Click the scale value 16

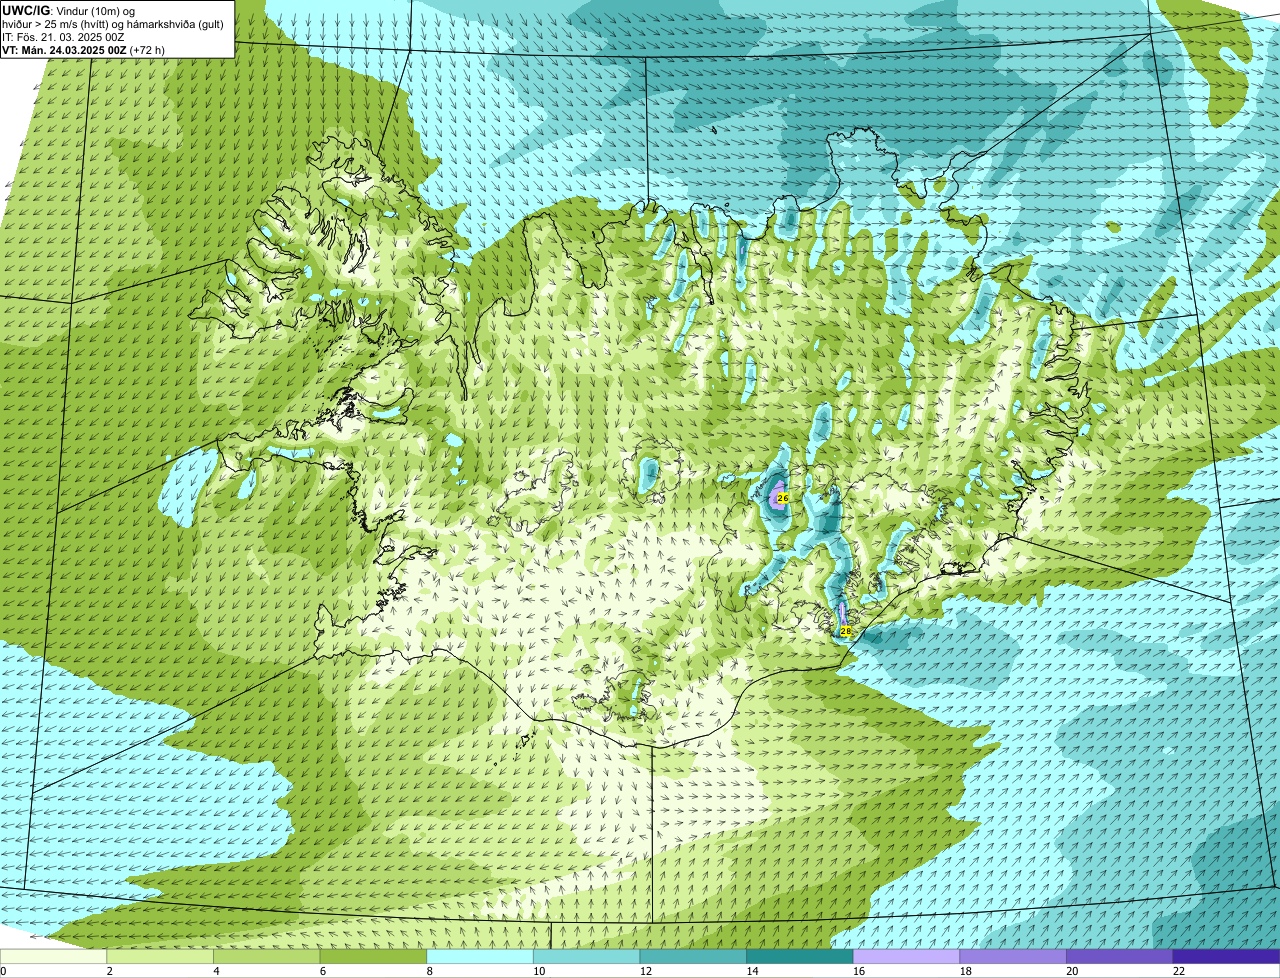tap(858, 971)
